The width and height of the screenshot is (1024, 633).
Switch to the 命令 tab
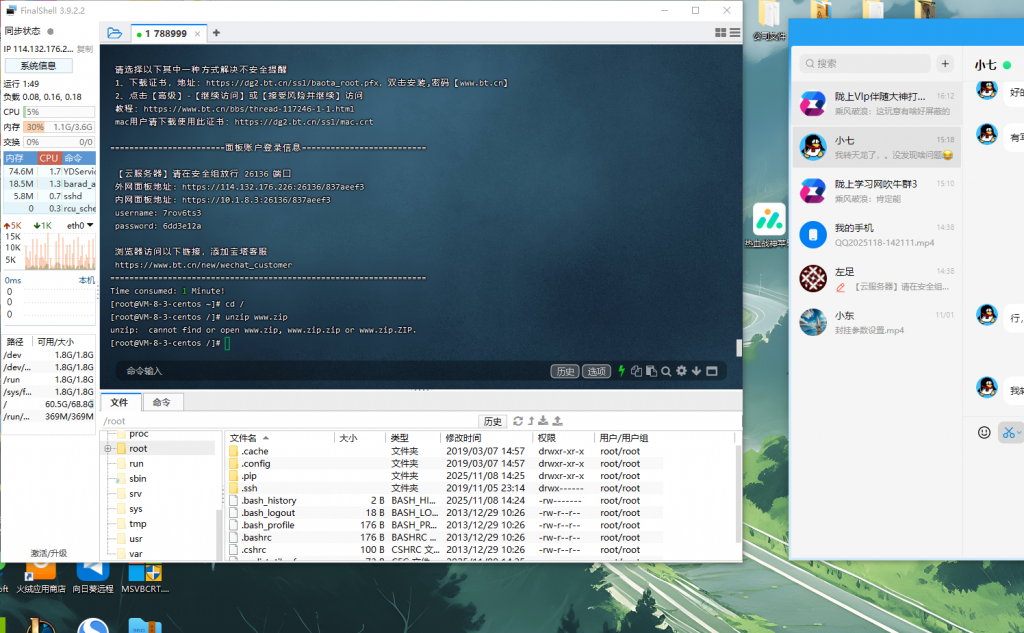tap(162, 402)
